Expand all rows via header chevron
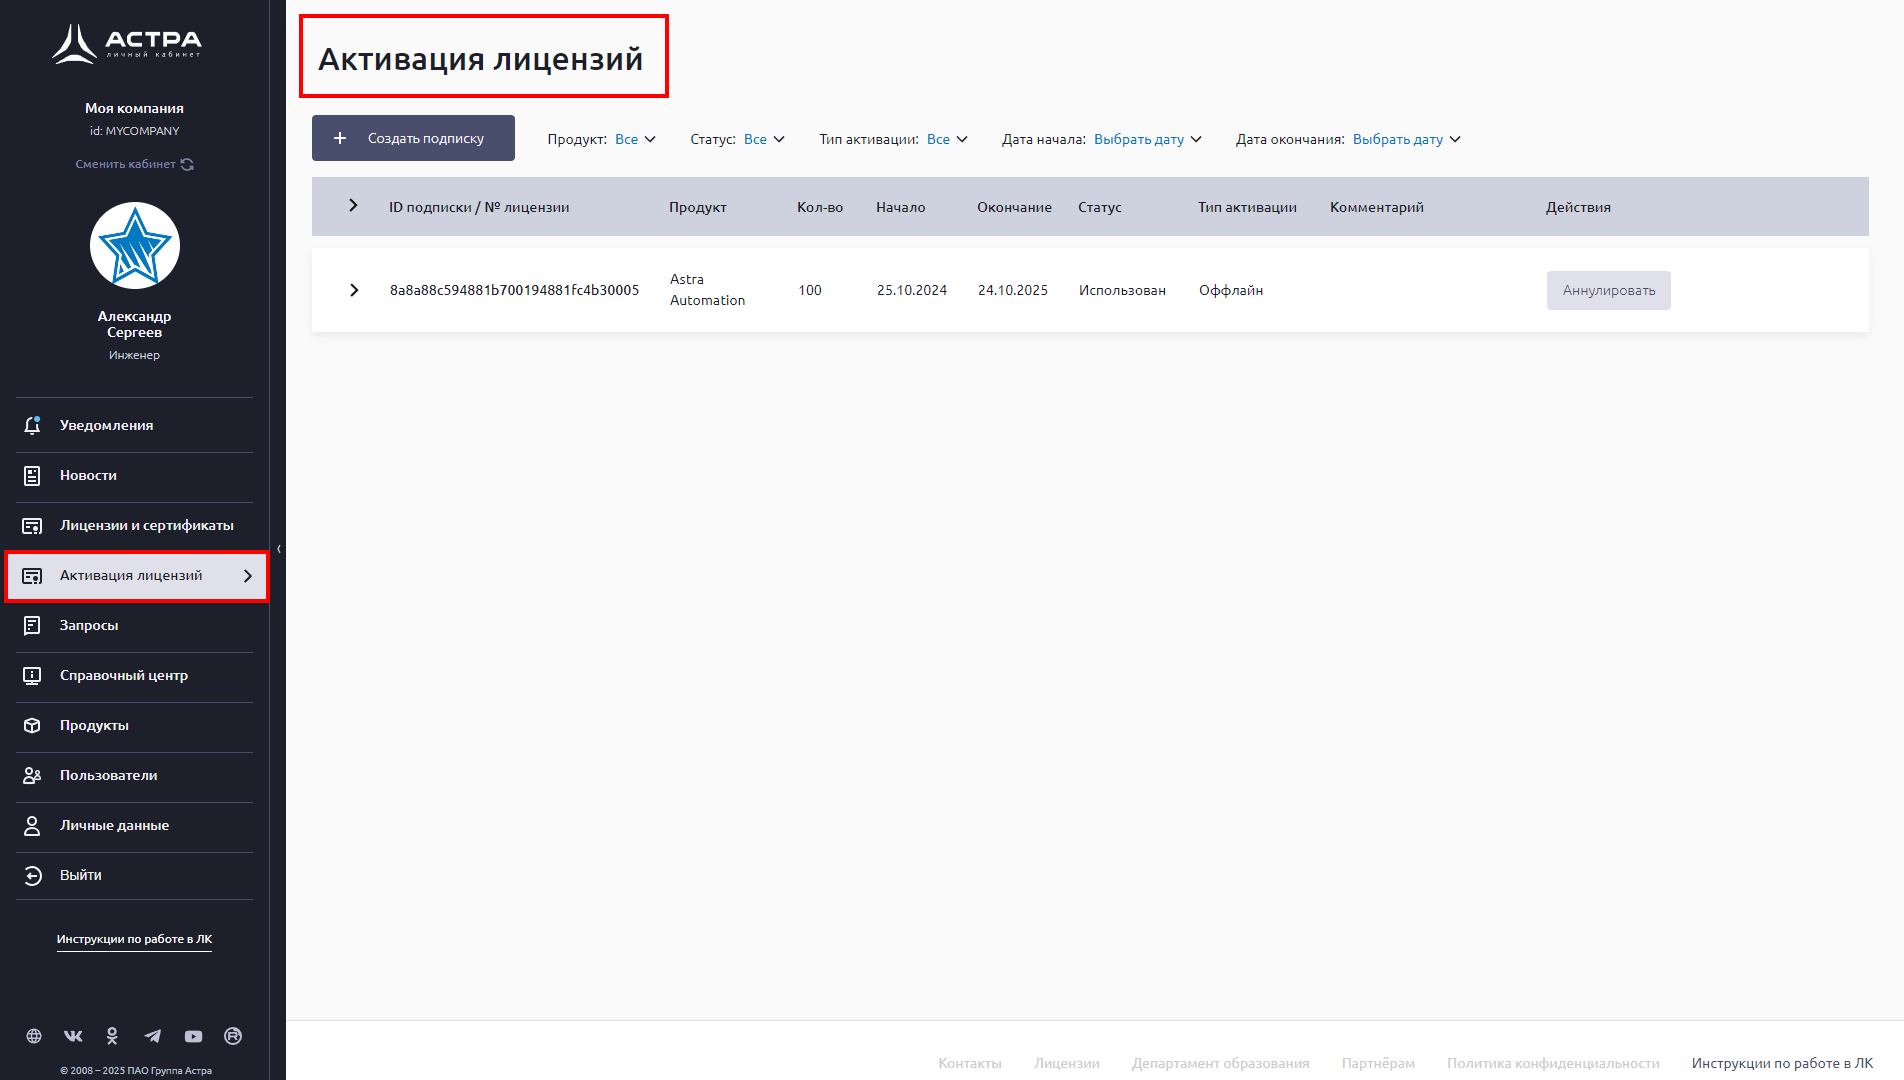The height and width of the screenshot is (1080, 1904). [353, 206]
